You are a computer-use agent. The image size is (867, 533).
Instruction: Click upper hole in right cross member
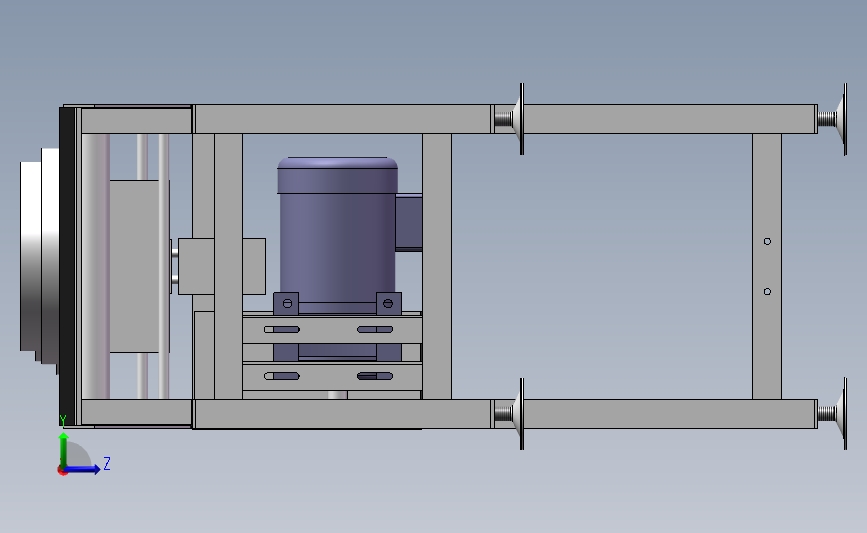click(767, 242)
